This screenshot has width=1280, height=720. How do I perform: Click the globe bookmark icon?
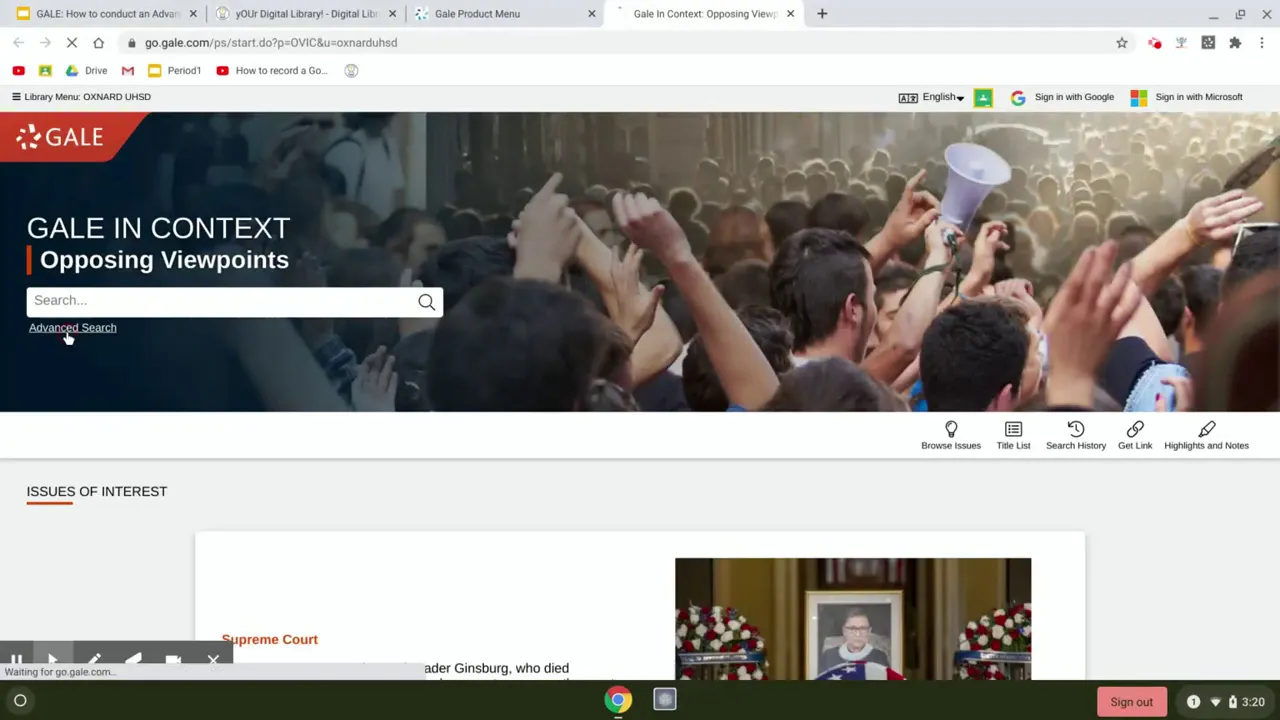351,71
